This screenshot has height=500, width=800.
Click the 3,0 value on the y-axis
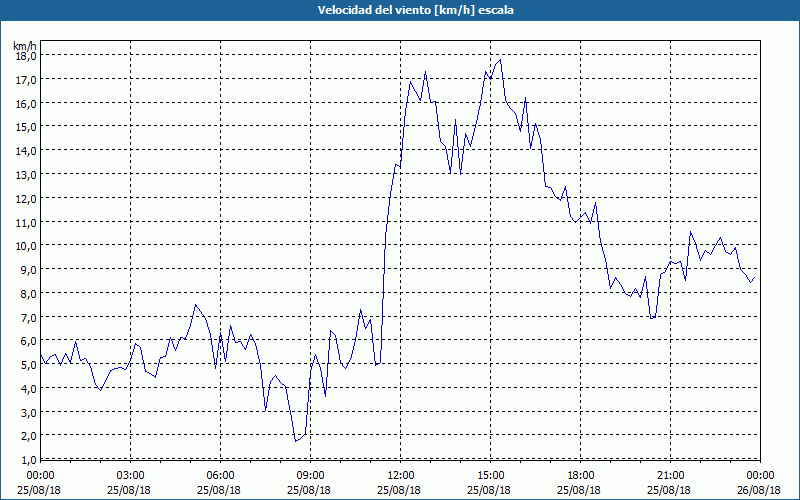tap(28, 413)
